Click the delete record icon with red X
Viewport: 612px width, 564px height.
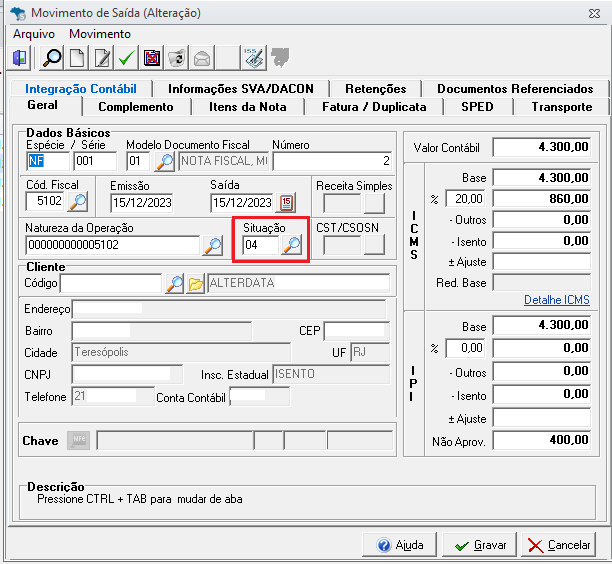(x=152, y=58)
